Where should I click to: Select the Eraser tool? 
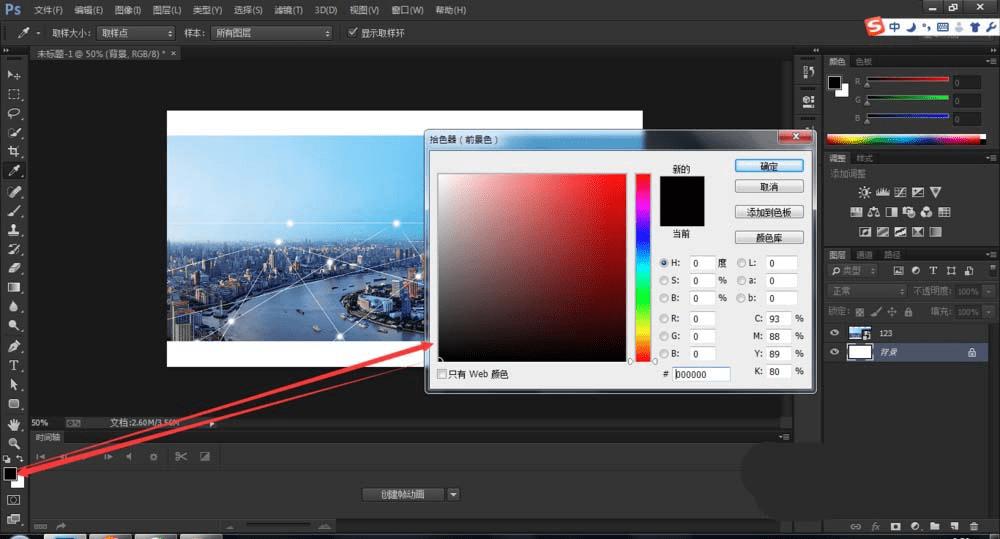[13, 268]
